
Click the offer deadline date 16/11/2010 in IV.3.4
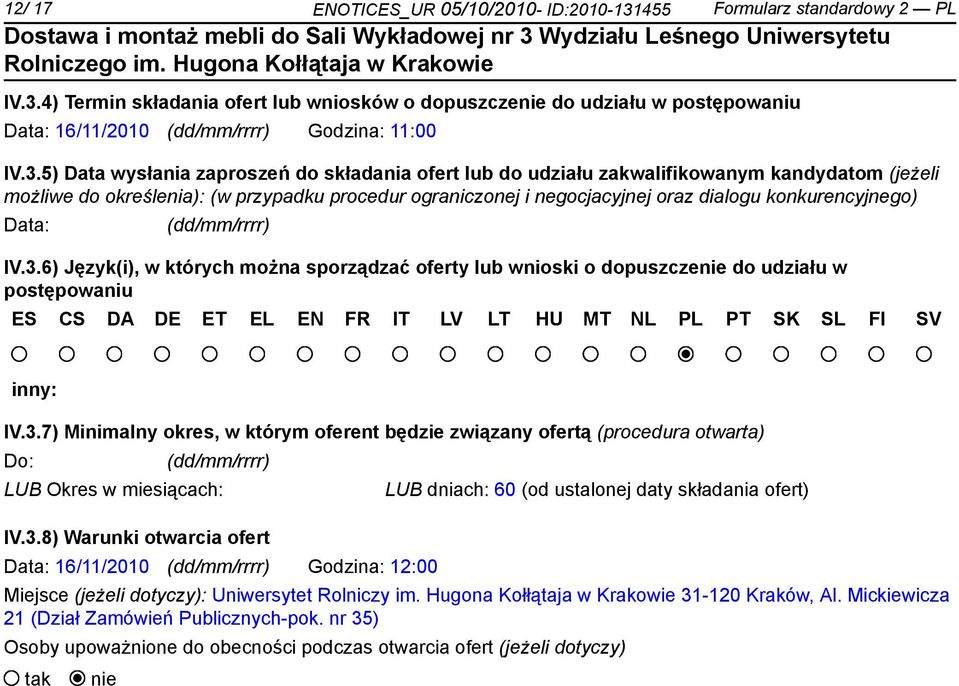click(102, 131)
